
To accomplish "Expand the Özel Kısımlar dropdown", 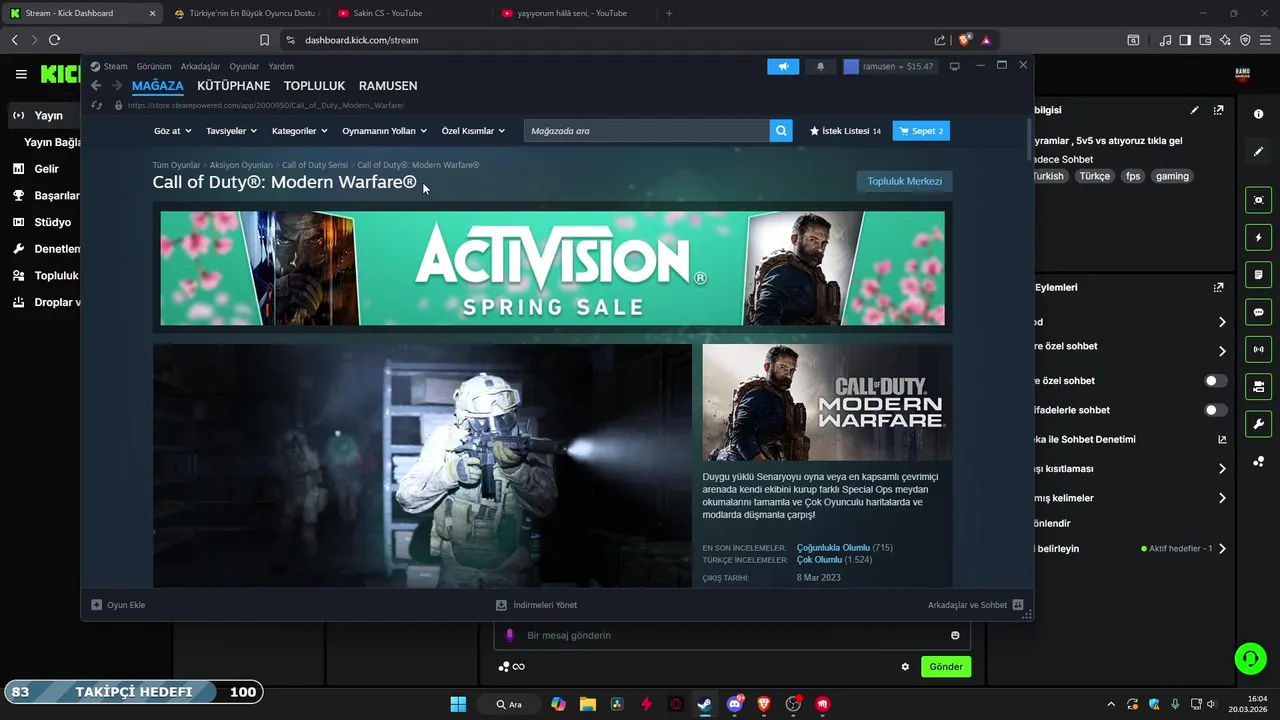I will click(x=473, y=131).
